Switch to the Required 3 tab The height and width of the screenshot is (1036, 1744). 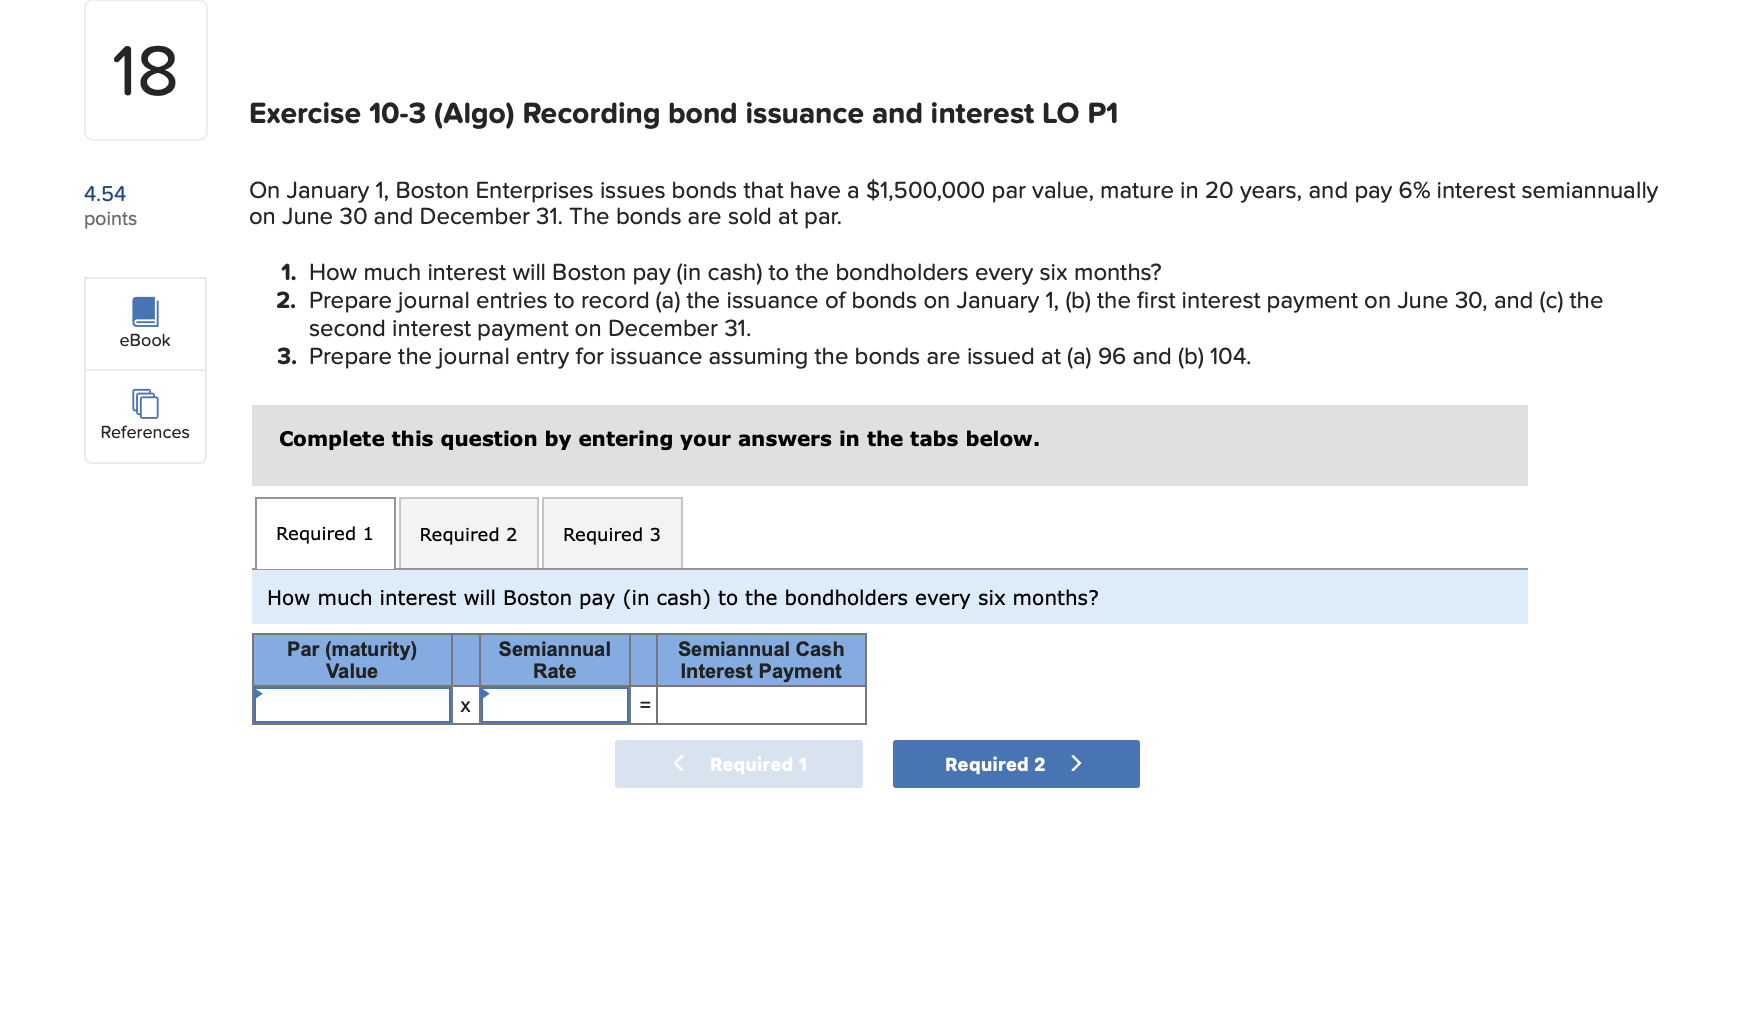coord(611,534)
